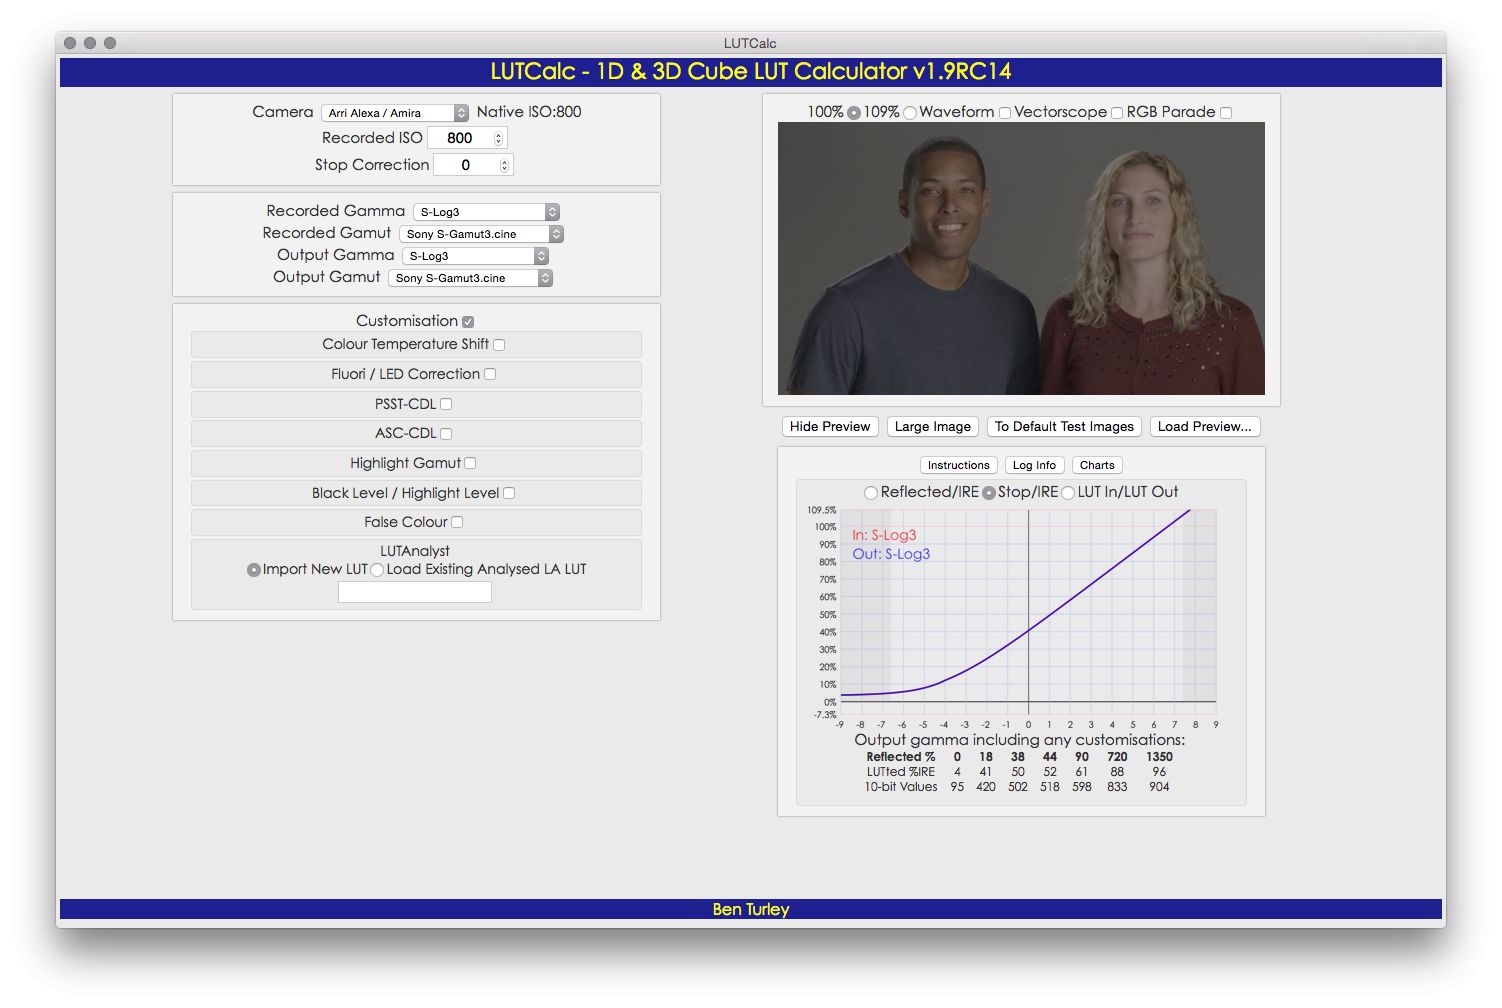This screenshot has width=1502, height=1008.
Task: Enable the Waveform checkbox
Action: 1005,113
